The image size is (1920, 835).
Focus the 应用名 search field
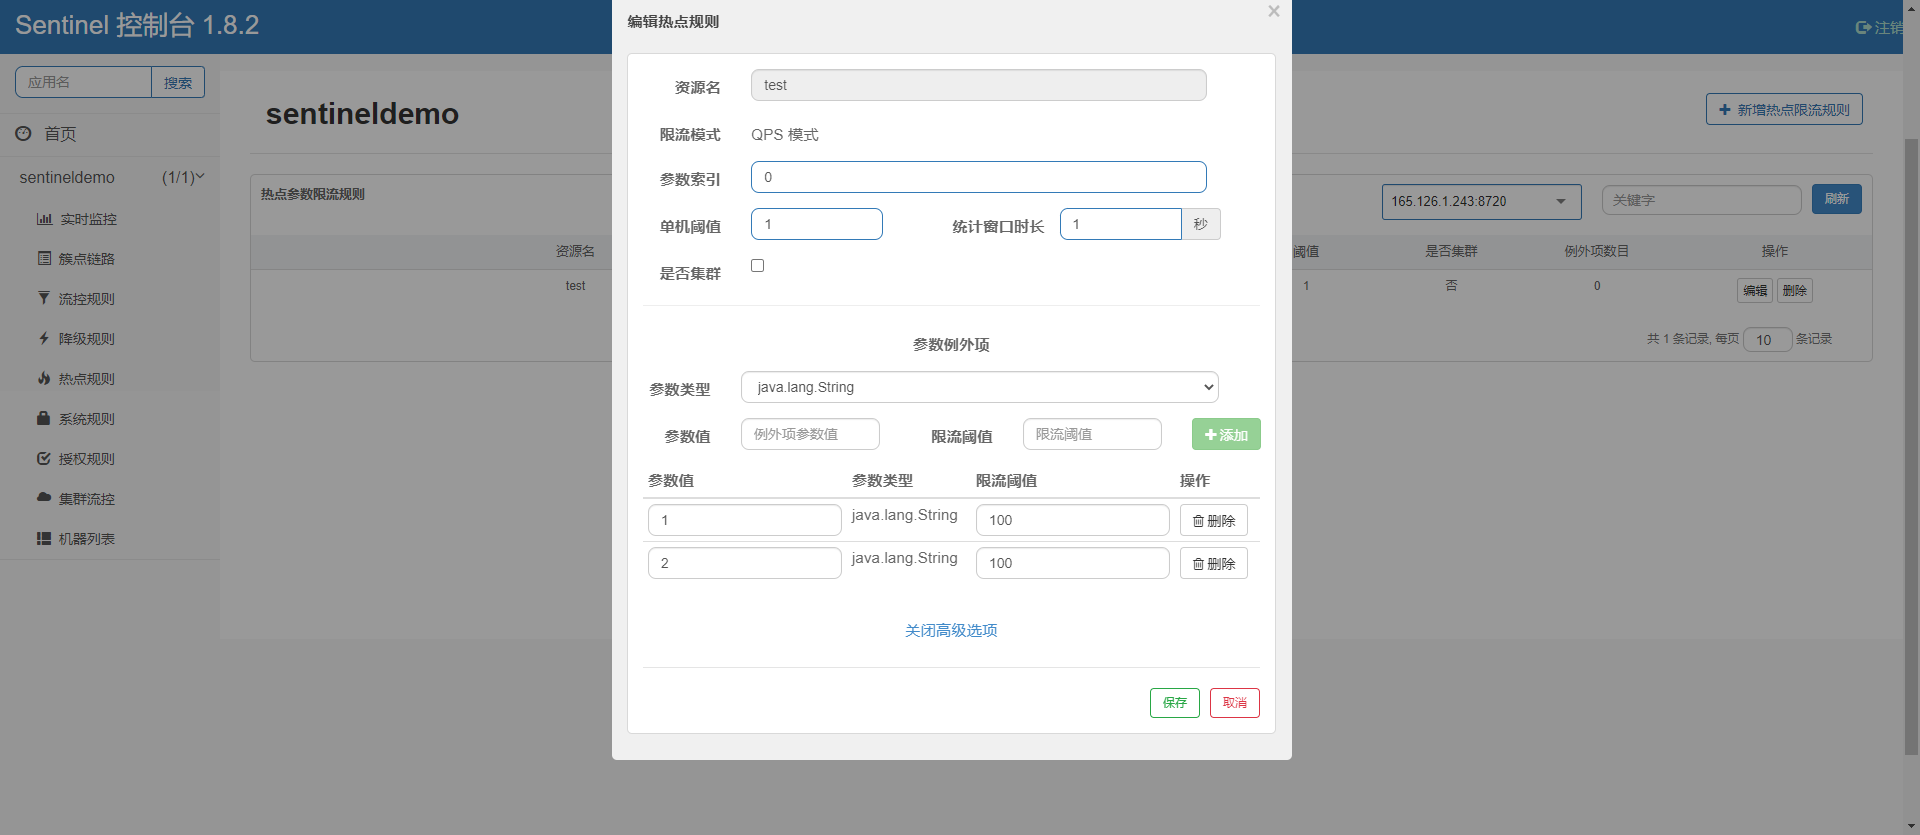point(83,82)
